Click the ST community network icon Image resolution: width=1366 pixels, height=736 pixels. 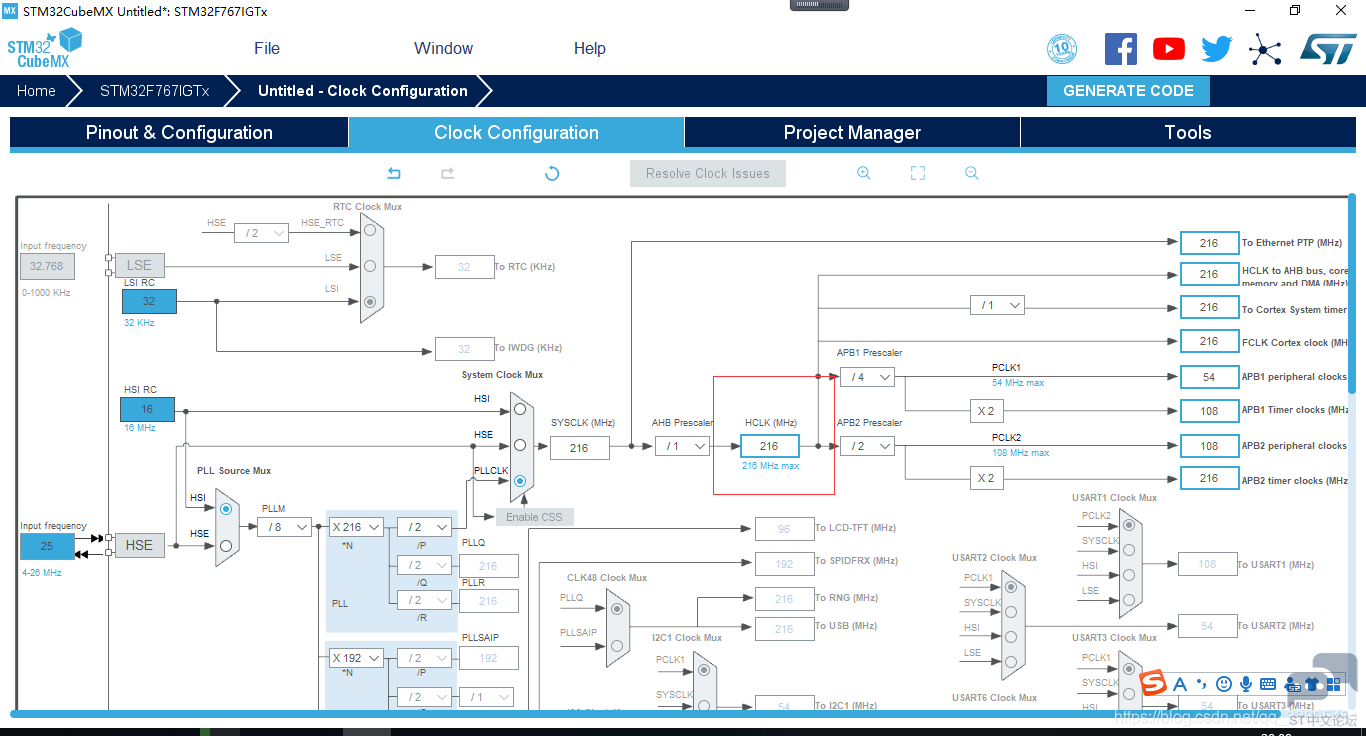(1265, 49)
